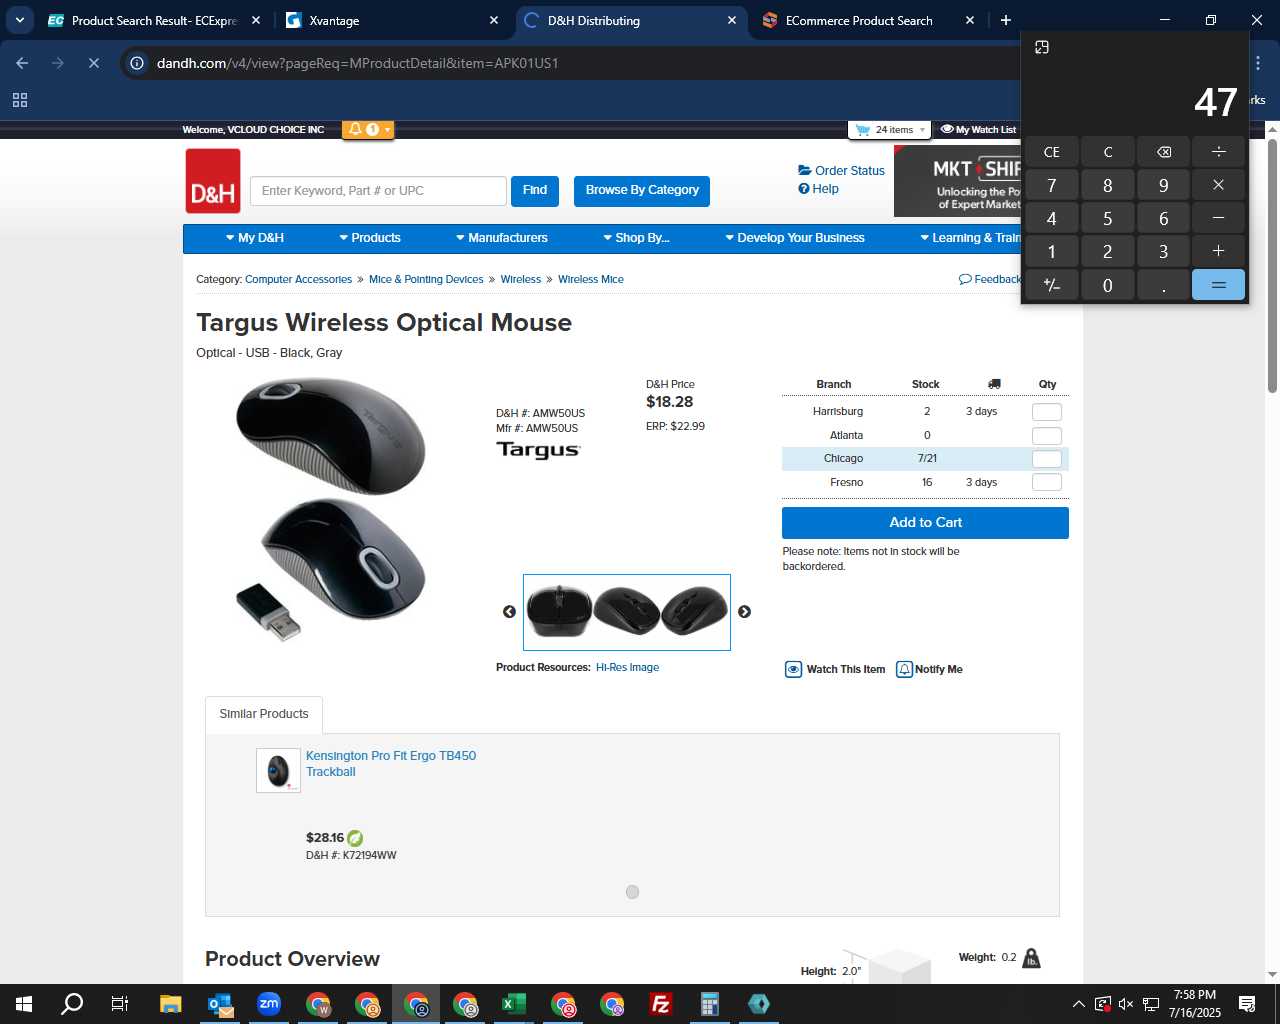
Task: Click the next image carousel arrow
Action: pyautogui.click(x=744, y=612)
